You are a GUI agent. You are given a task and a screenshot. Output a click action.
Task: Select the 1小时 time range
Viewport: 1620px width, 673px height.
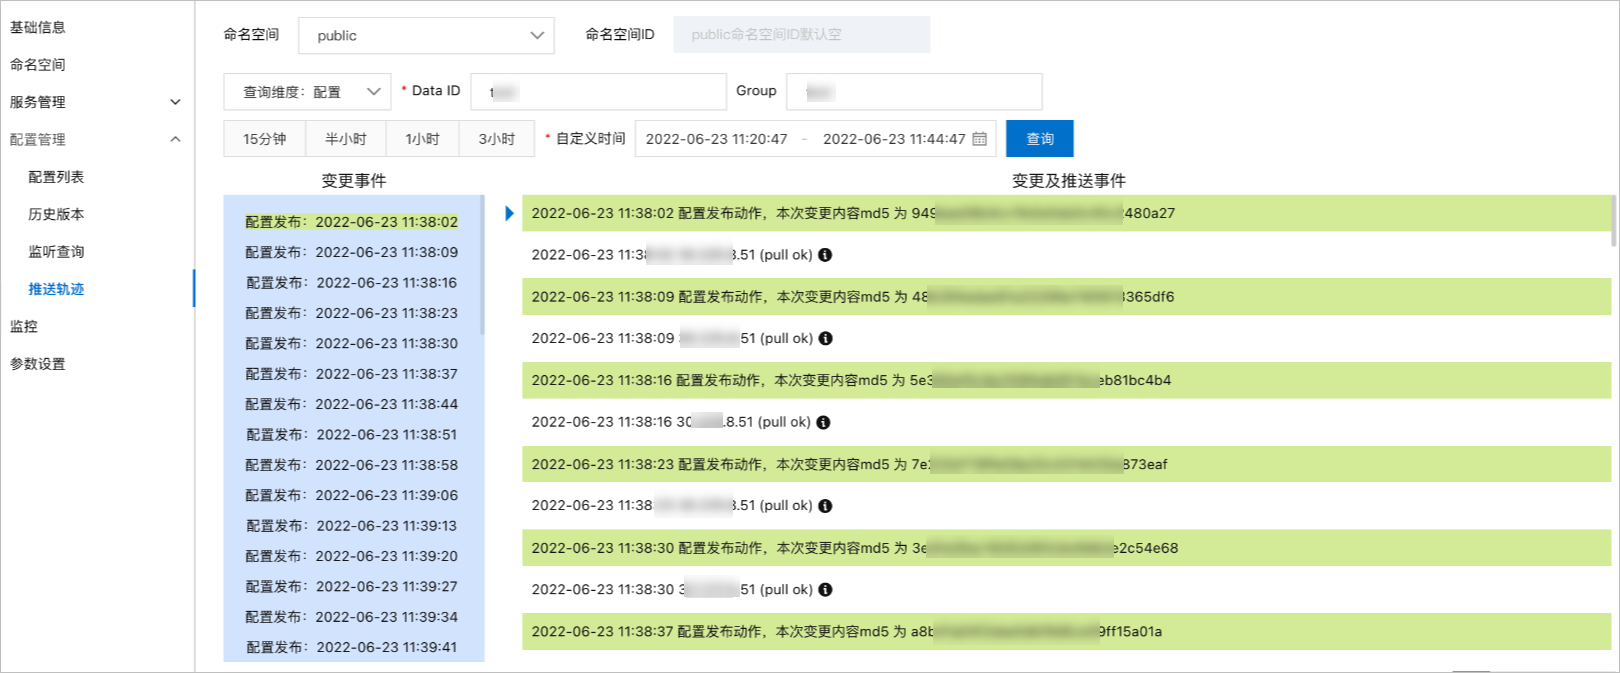pyautogui.click(x=422, y=139)
